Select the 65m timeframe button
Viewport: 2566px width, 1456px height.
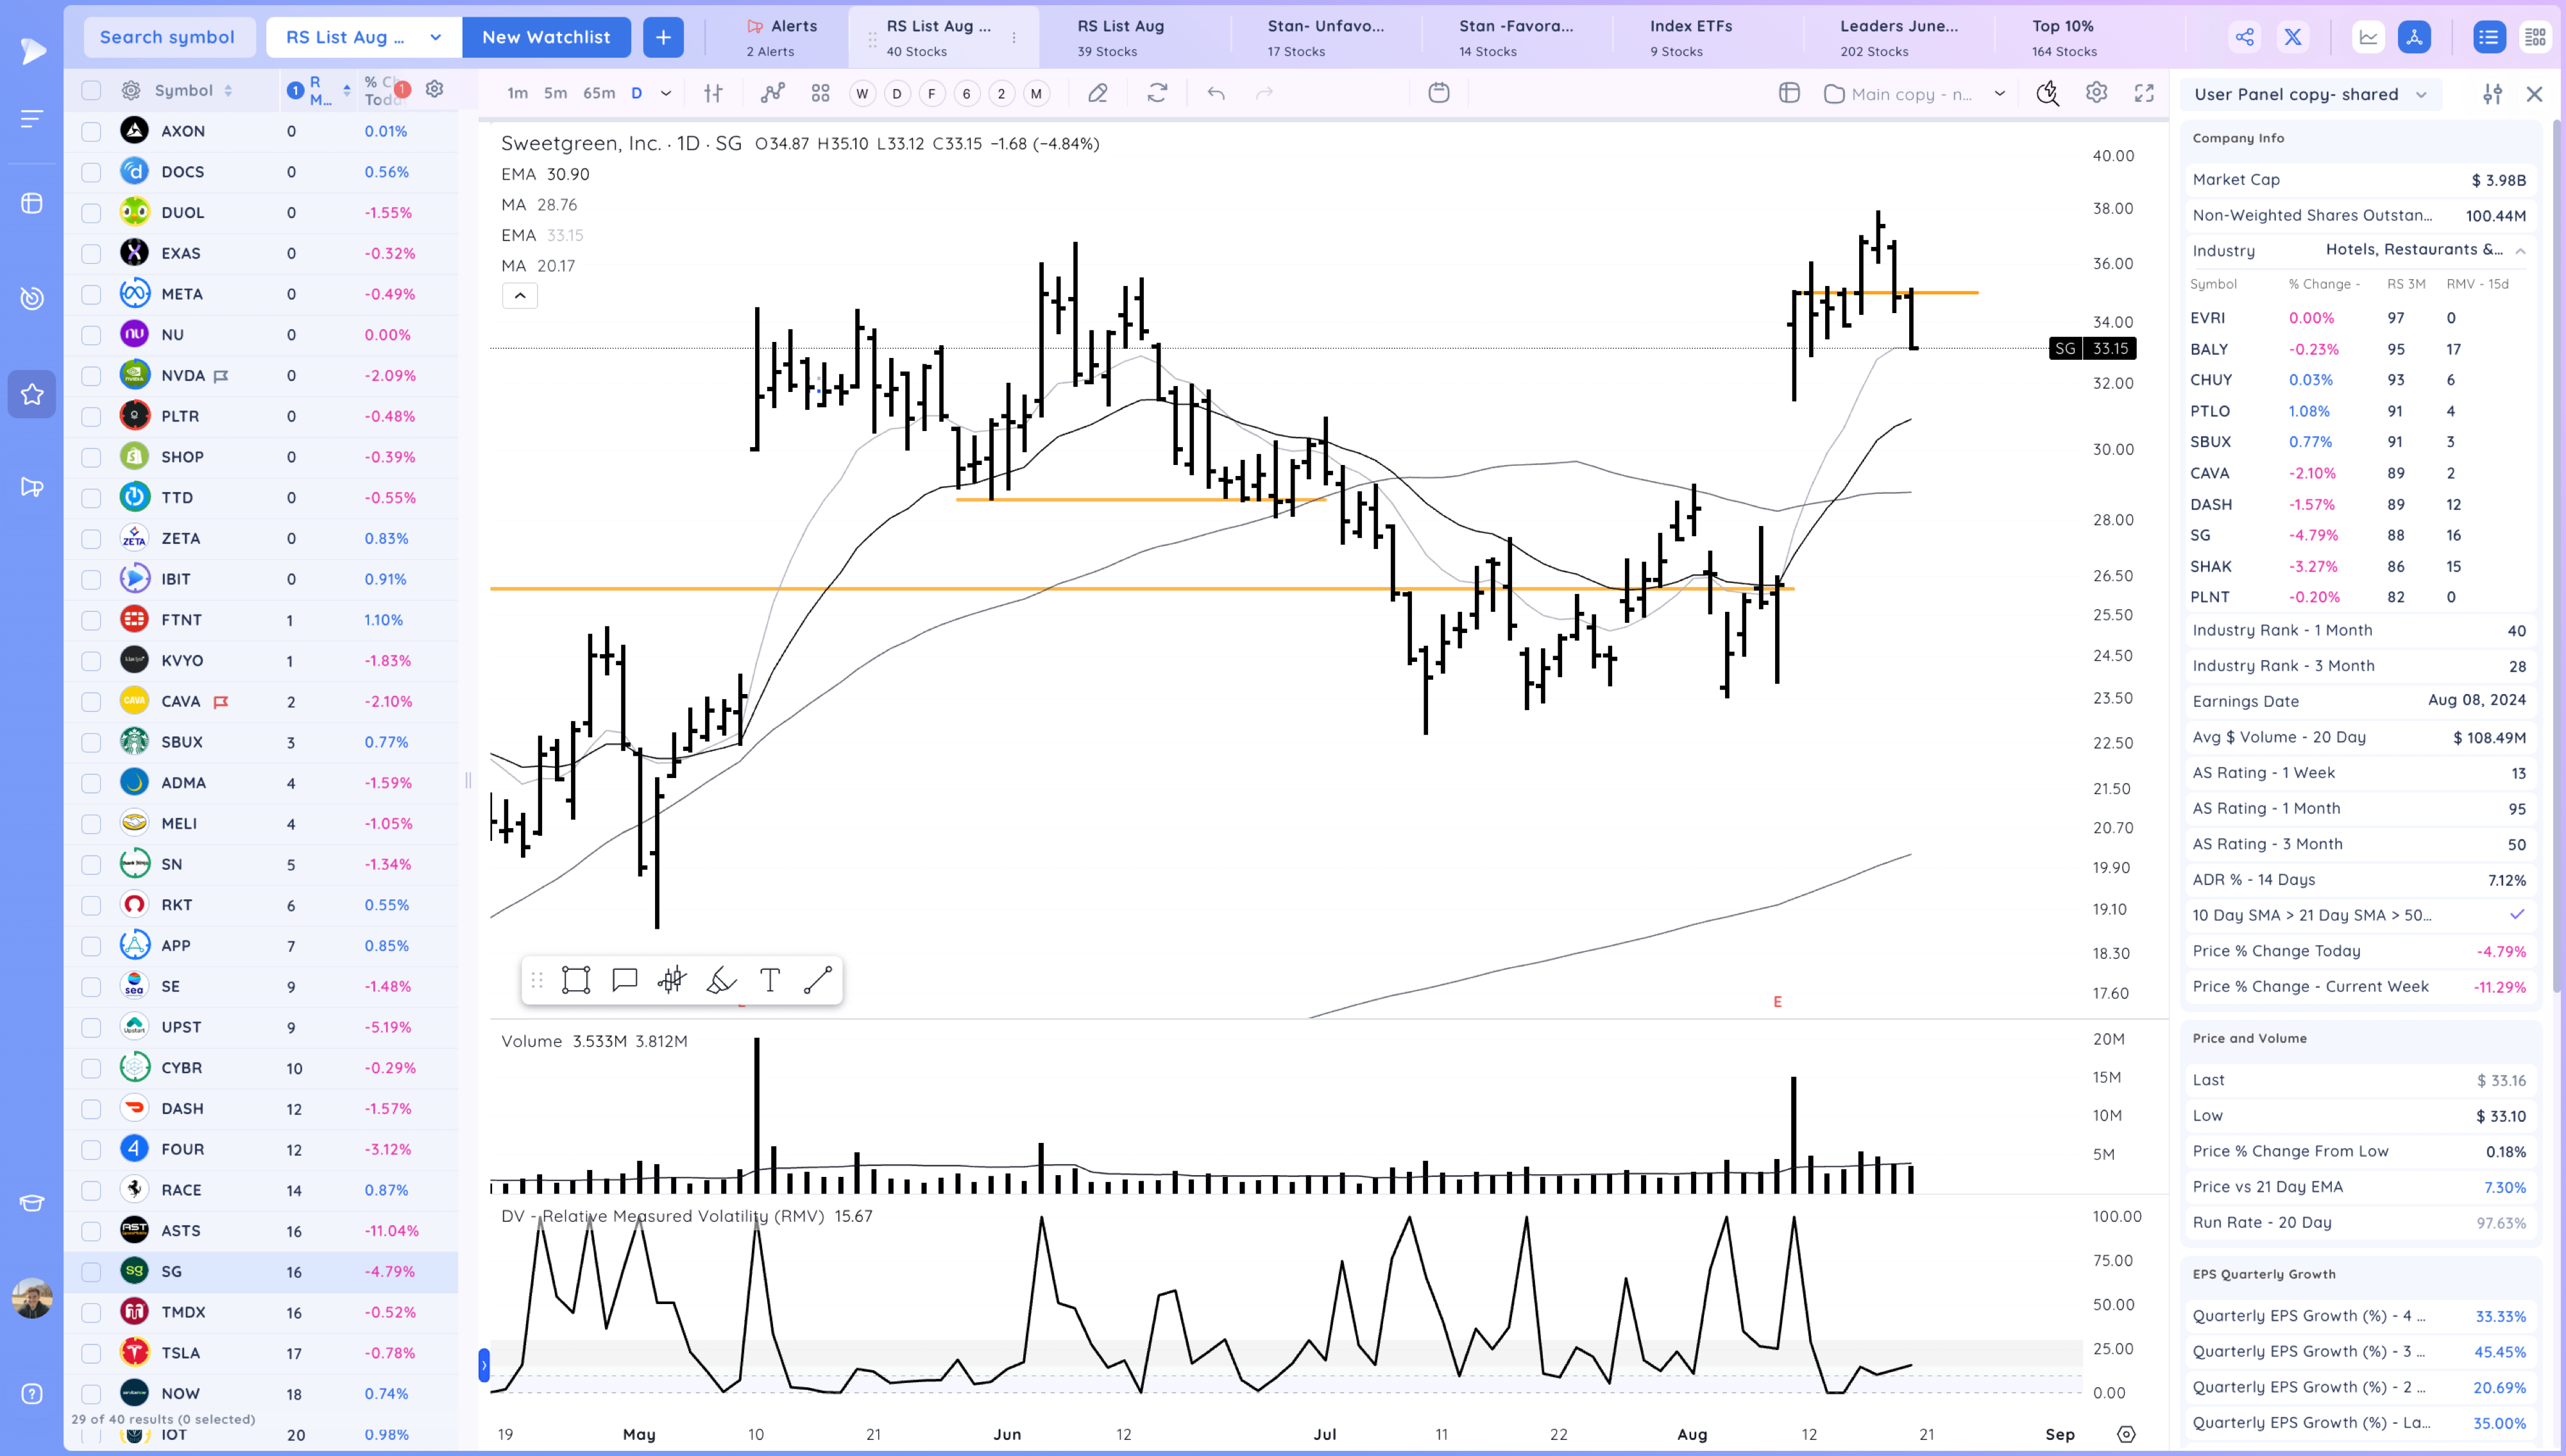pos(598,93)
